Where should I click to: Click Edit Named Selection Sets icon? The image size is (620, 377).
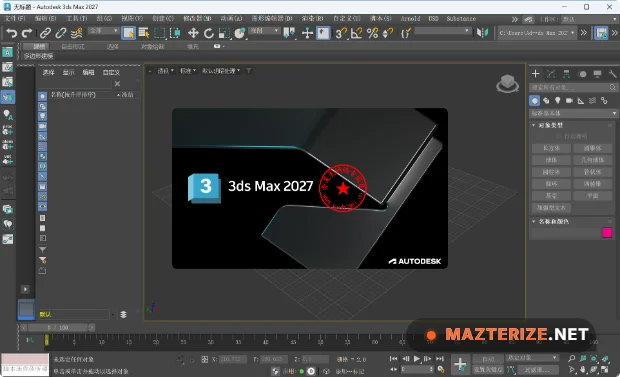(x=406, y=33)
